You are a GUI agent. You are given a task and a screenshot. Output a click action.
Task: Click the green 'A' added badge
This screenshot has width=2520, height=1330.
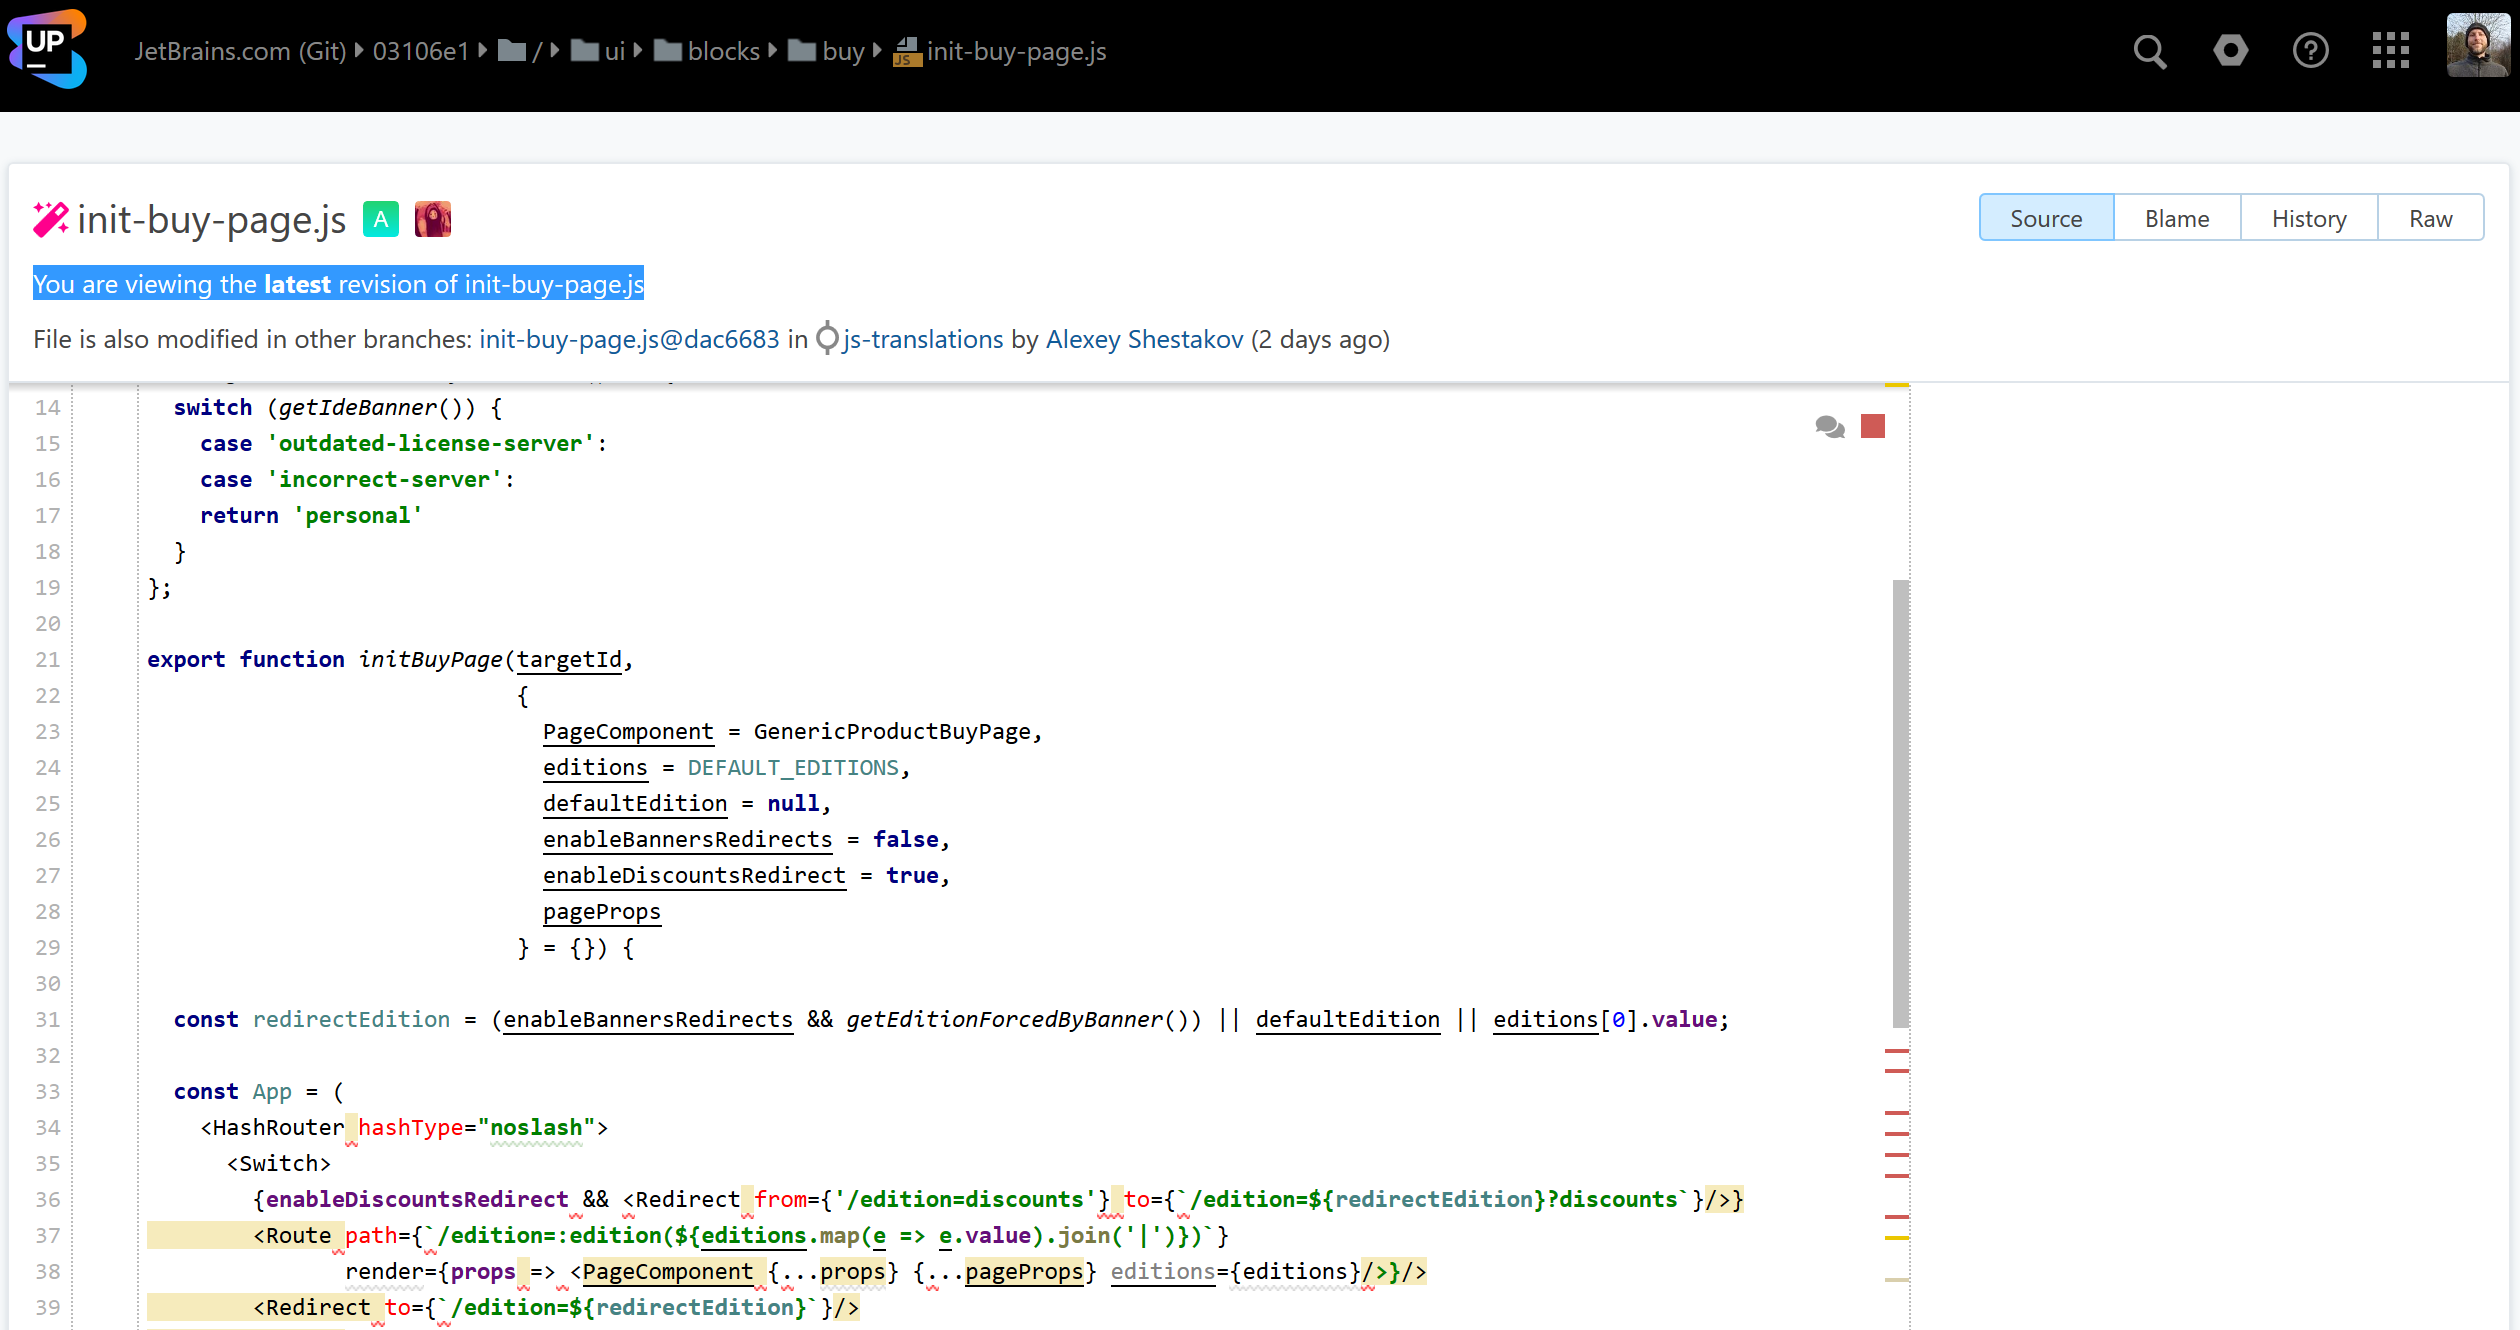point(380,219)
